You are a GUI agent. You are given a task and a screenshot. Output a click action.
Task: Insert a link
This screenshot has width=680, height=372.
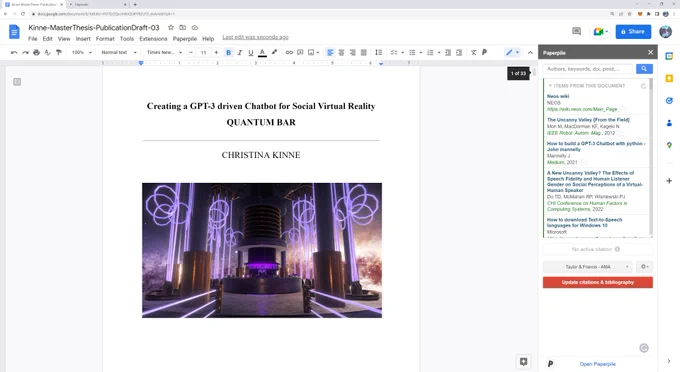[x=289, y=52]
